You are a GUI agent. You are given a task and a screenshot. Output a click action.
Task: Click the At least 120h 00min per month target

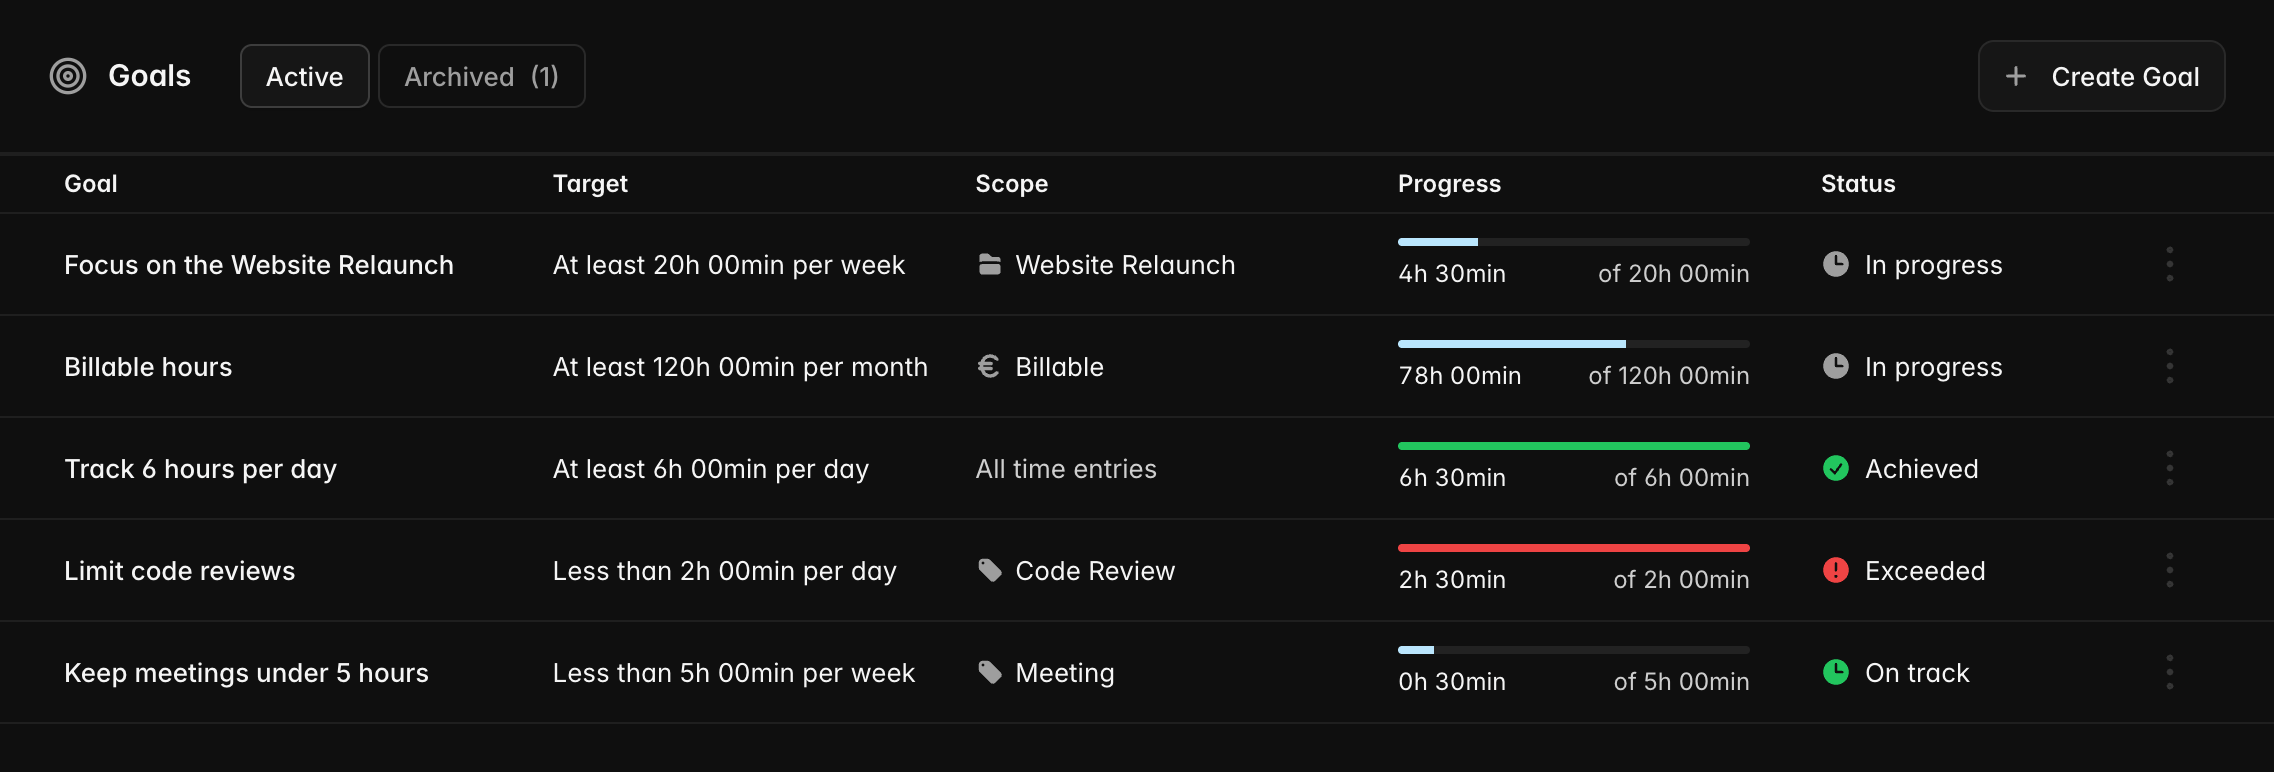click(x=740, y=367)
